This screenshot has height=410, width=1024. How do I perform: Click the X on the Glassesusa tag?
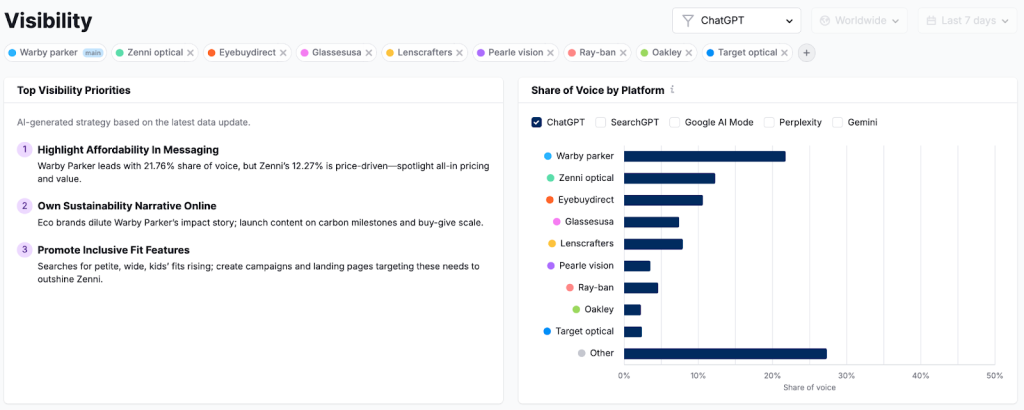369,53
